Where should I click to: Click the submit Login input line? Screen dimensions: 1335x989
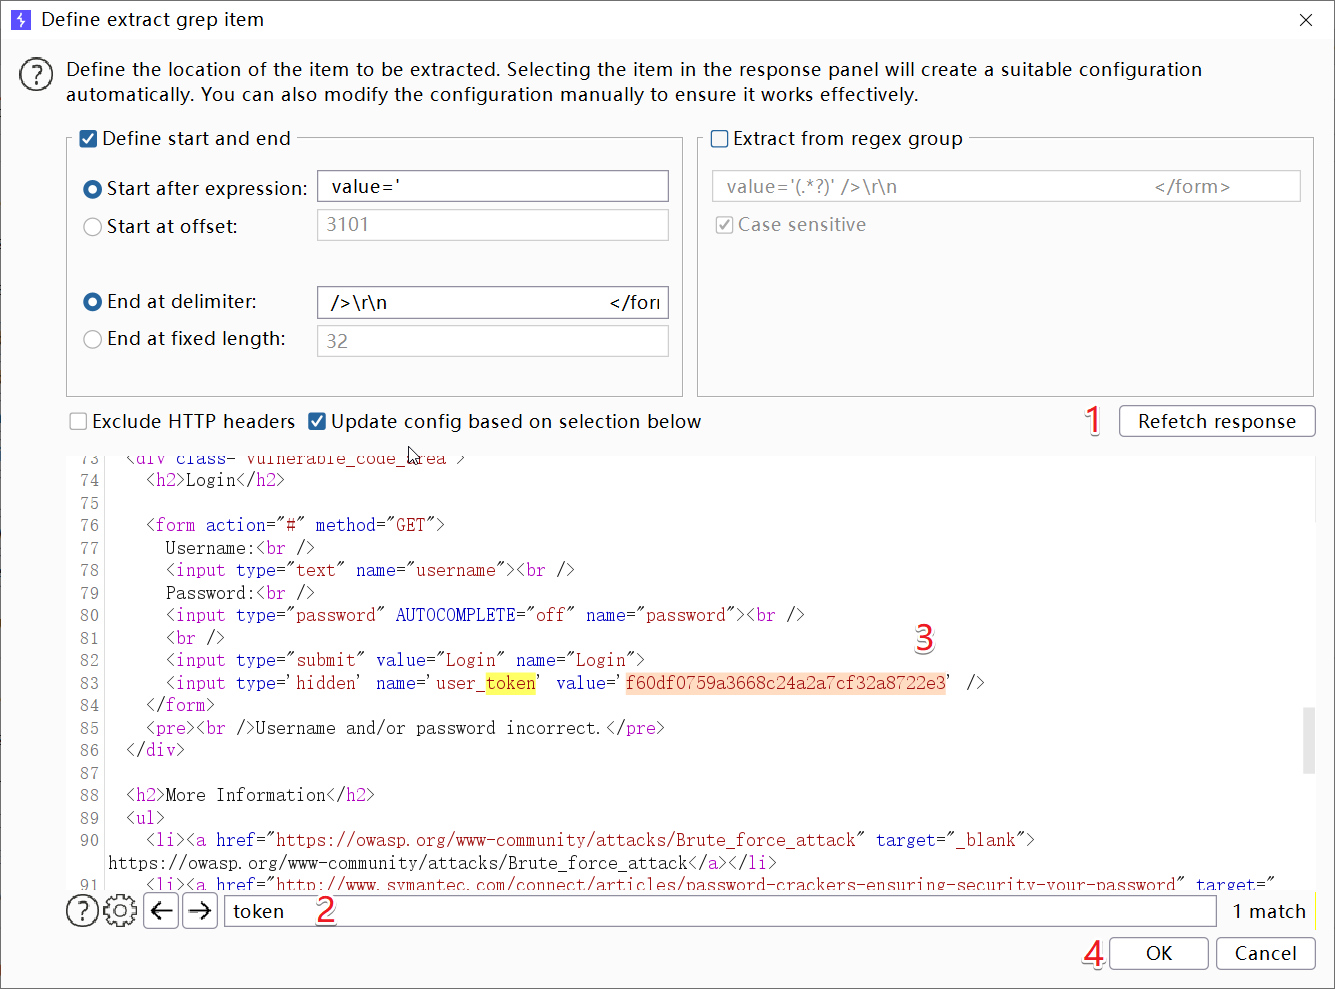(x=405, y=660)
